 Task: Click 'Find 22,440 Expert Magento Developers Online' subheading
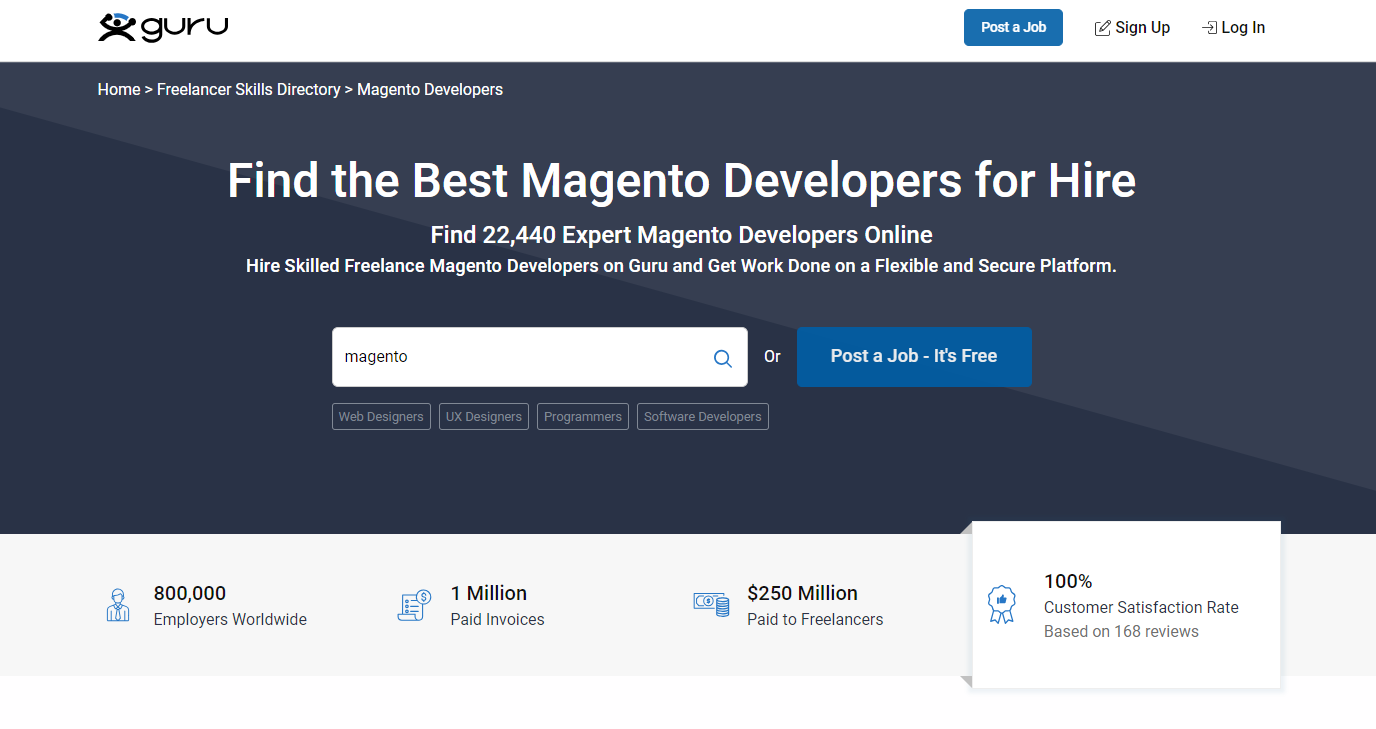681,235
